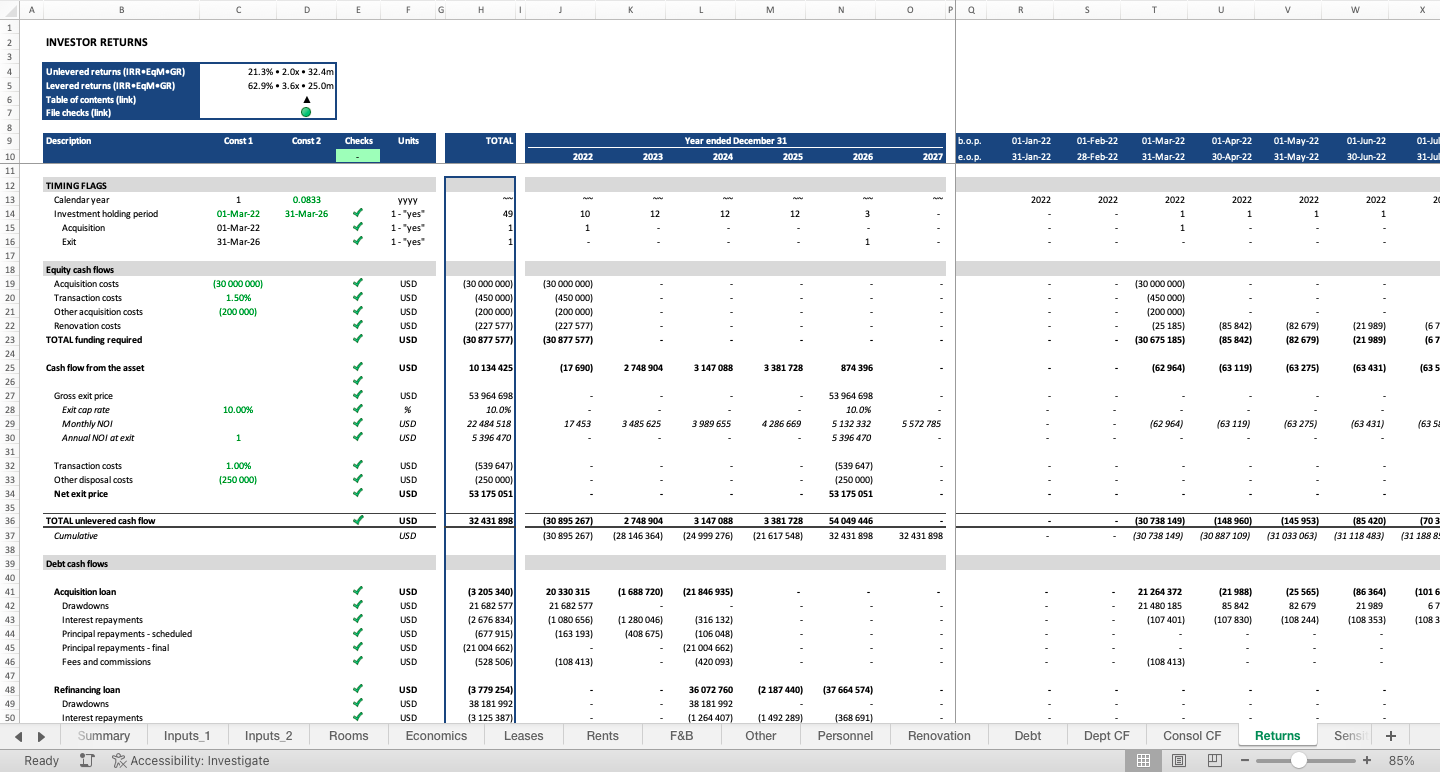
Task: Go to previous sheet tabs arrow
Action: pos(19,736)
